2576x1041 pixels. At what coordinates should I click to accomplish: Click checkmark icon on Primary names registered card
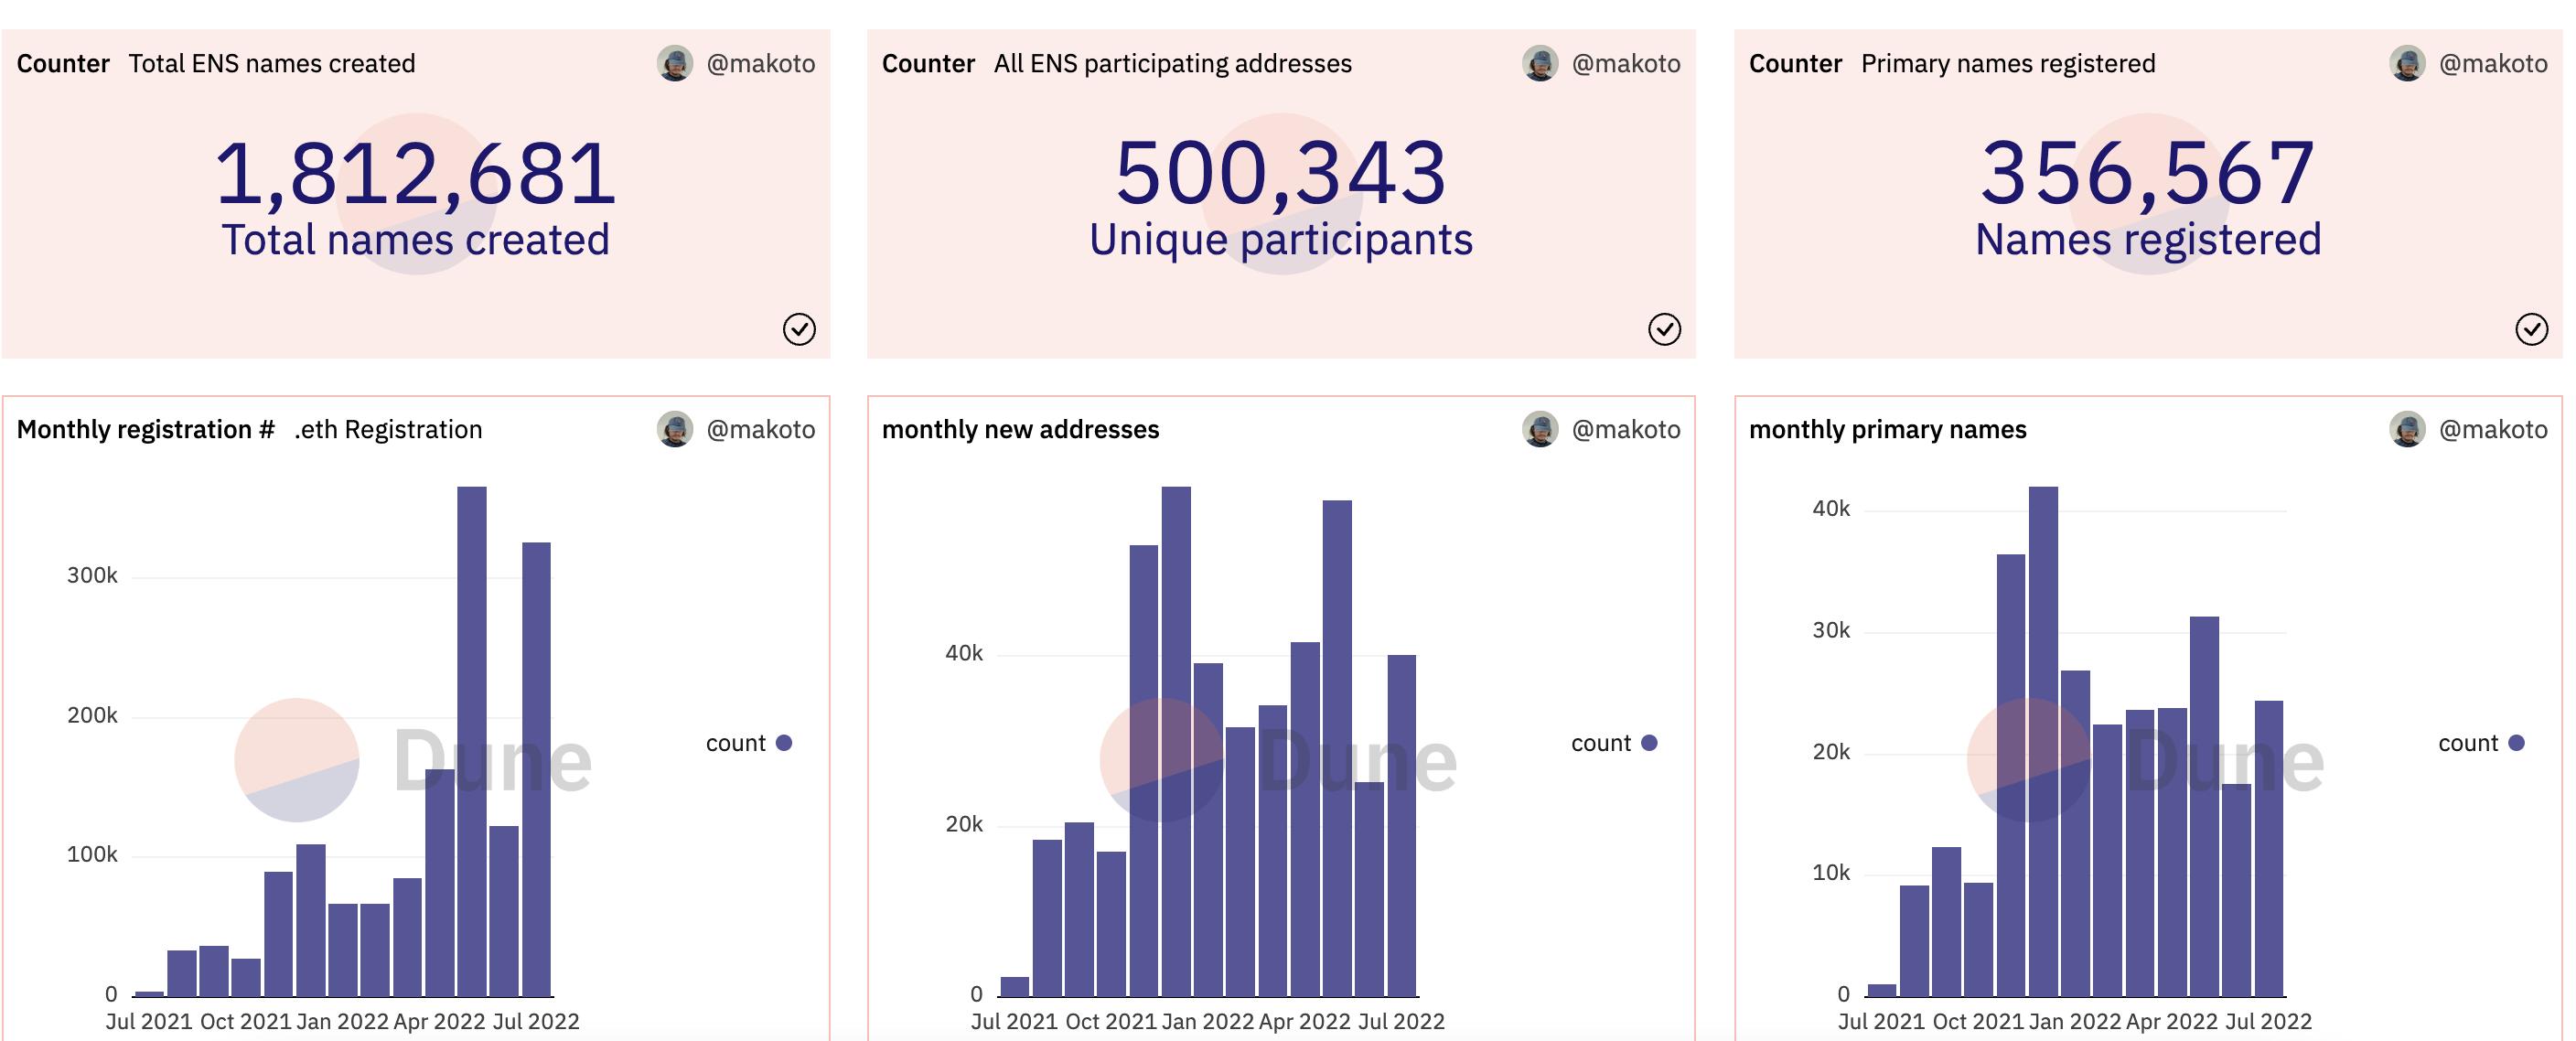(2531, 329)
